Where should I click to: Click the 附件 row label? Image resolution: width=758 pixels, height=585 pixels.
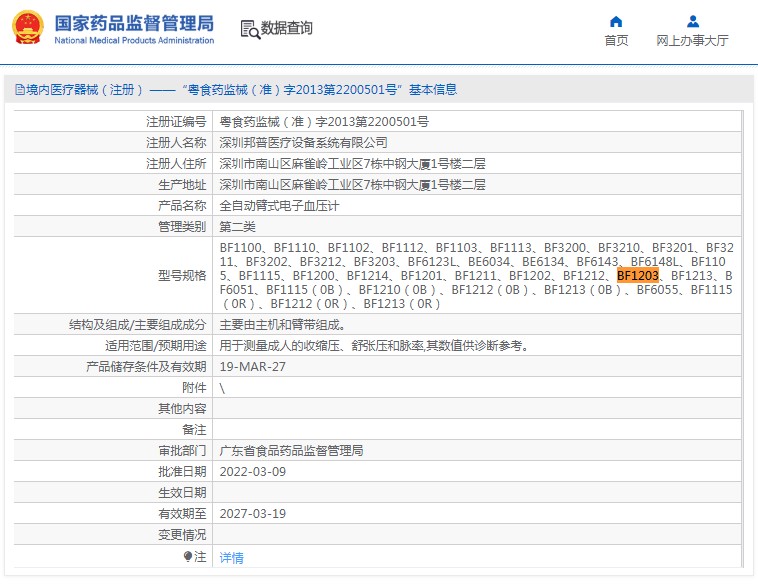coord(194,388)
